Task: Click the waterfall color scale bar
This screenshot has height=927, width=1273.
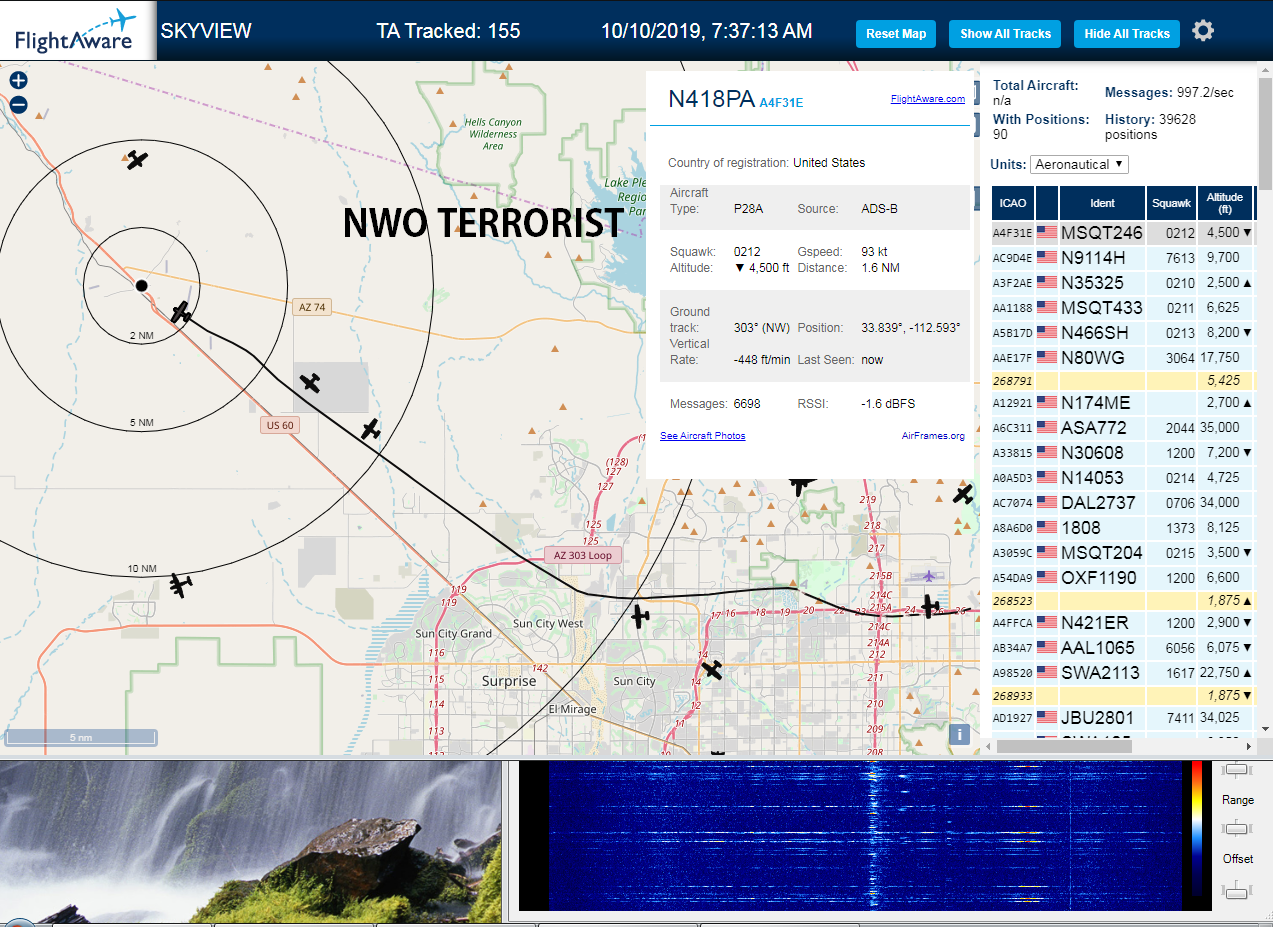Action: click(1196, 828)
